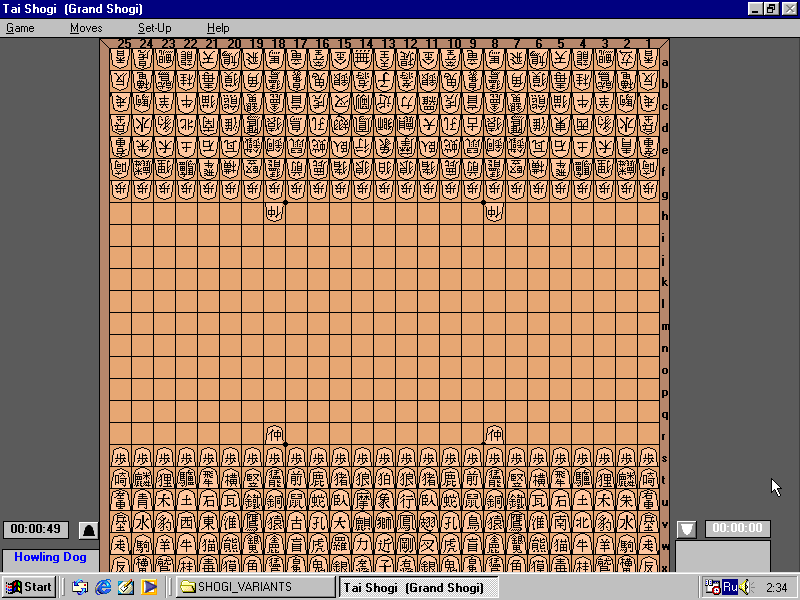Open the Help menu
800x600 pixels.
pyautogui.click(x=218, y=28)
